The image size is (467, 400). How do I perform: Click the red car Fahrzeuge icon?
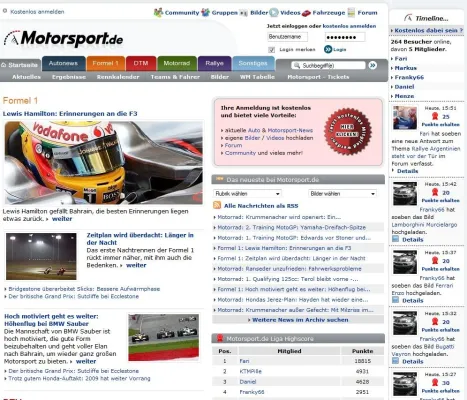[x=306, y=13]
